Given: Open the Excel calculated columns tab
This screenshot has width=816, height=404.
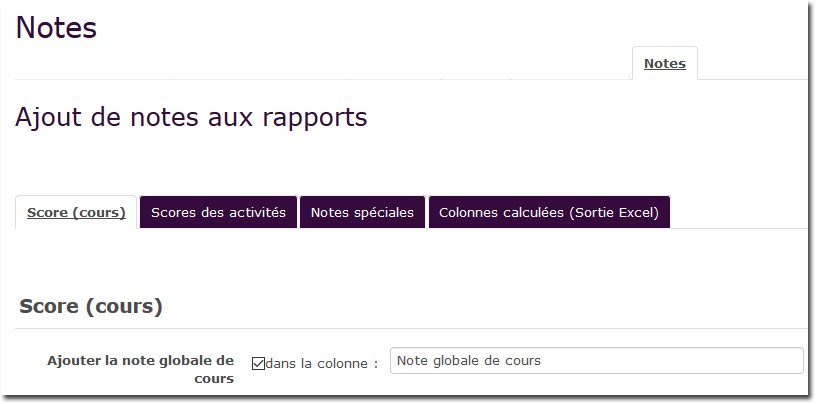Looking at the screenshot, I should click(548, 212).
